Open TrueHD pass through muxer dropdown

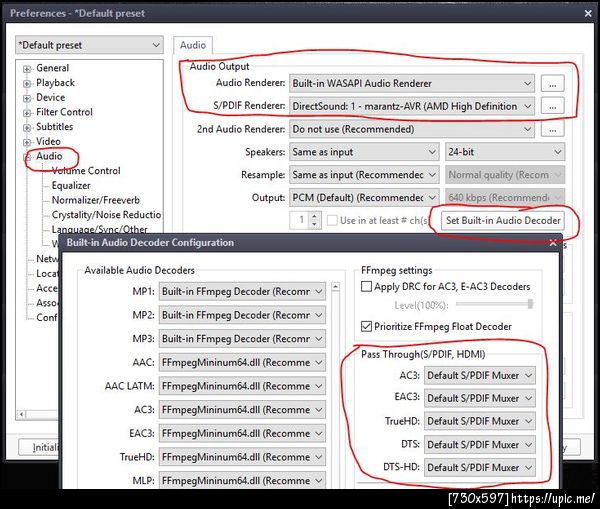click(480, 421)
